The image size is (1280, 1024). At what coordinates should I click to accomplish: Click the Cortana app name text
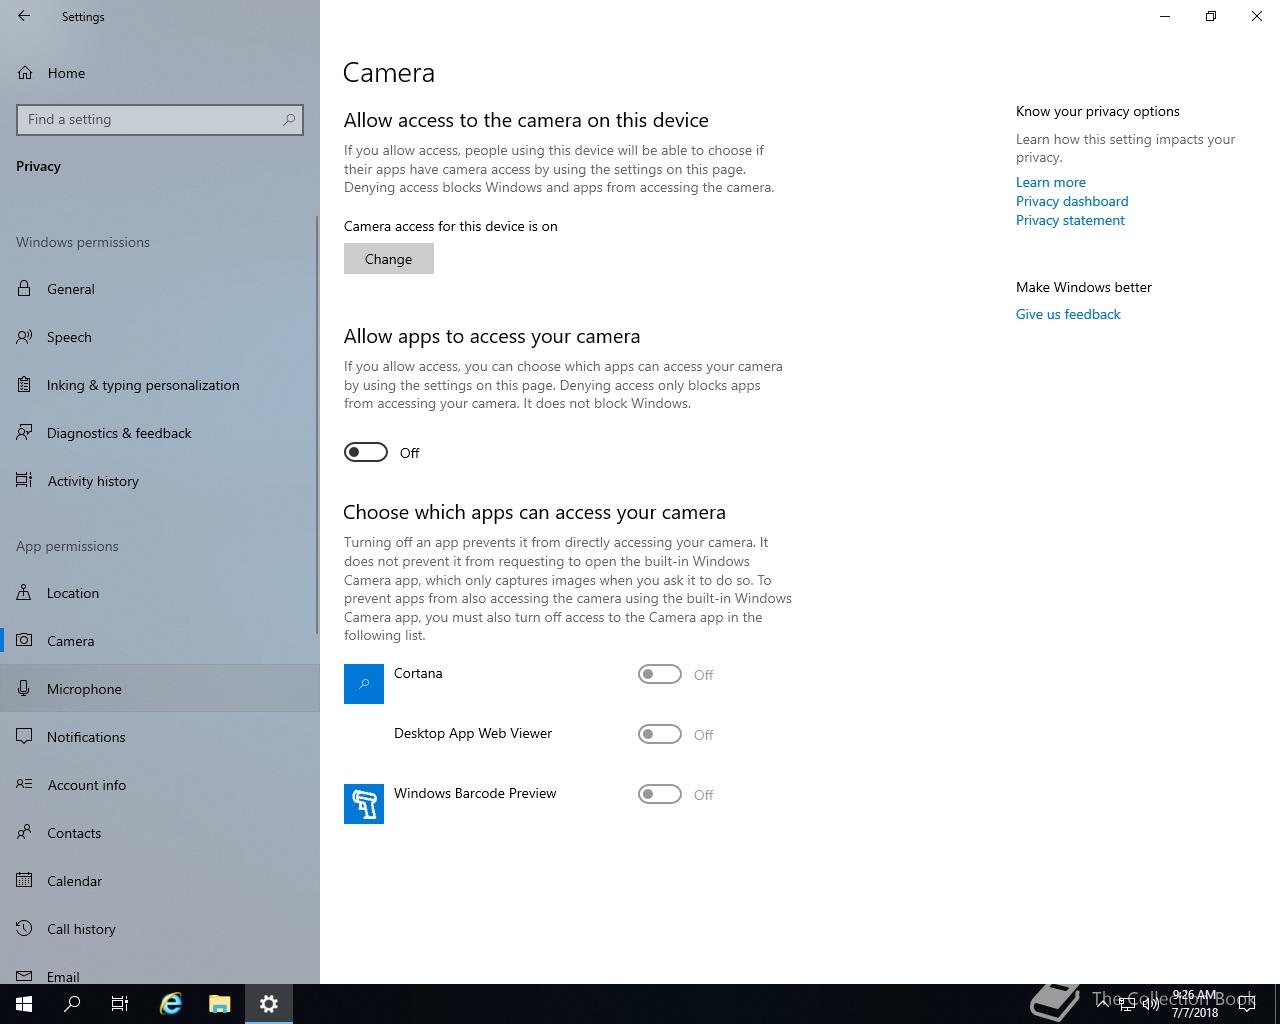click(418, 673)
